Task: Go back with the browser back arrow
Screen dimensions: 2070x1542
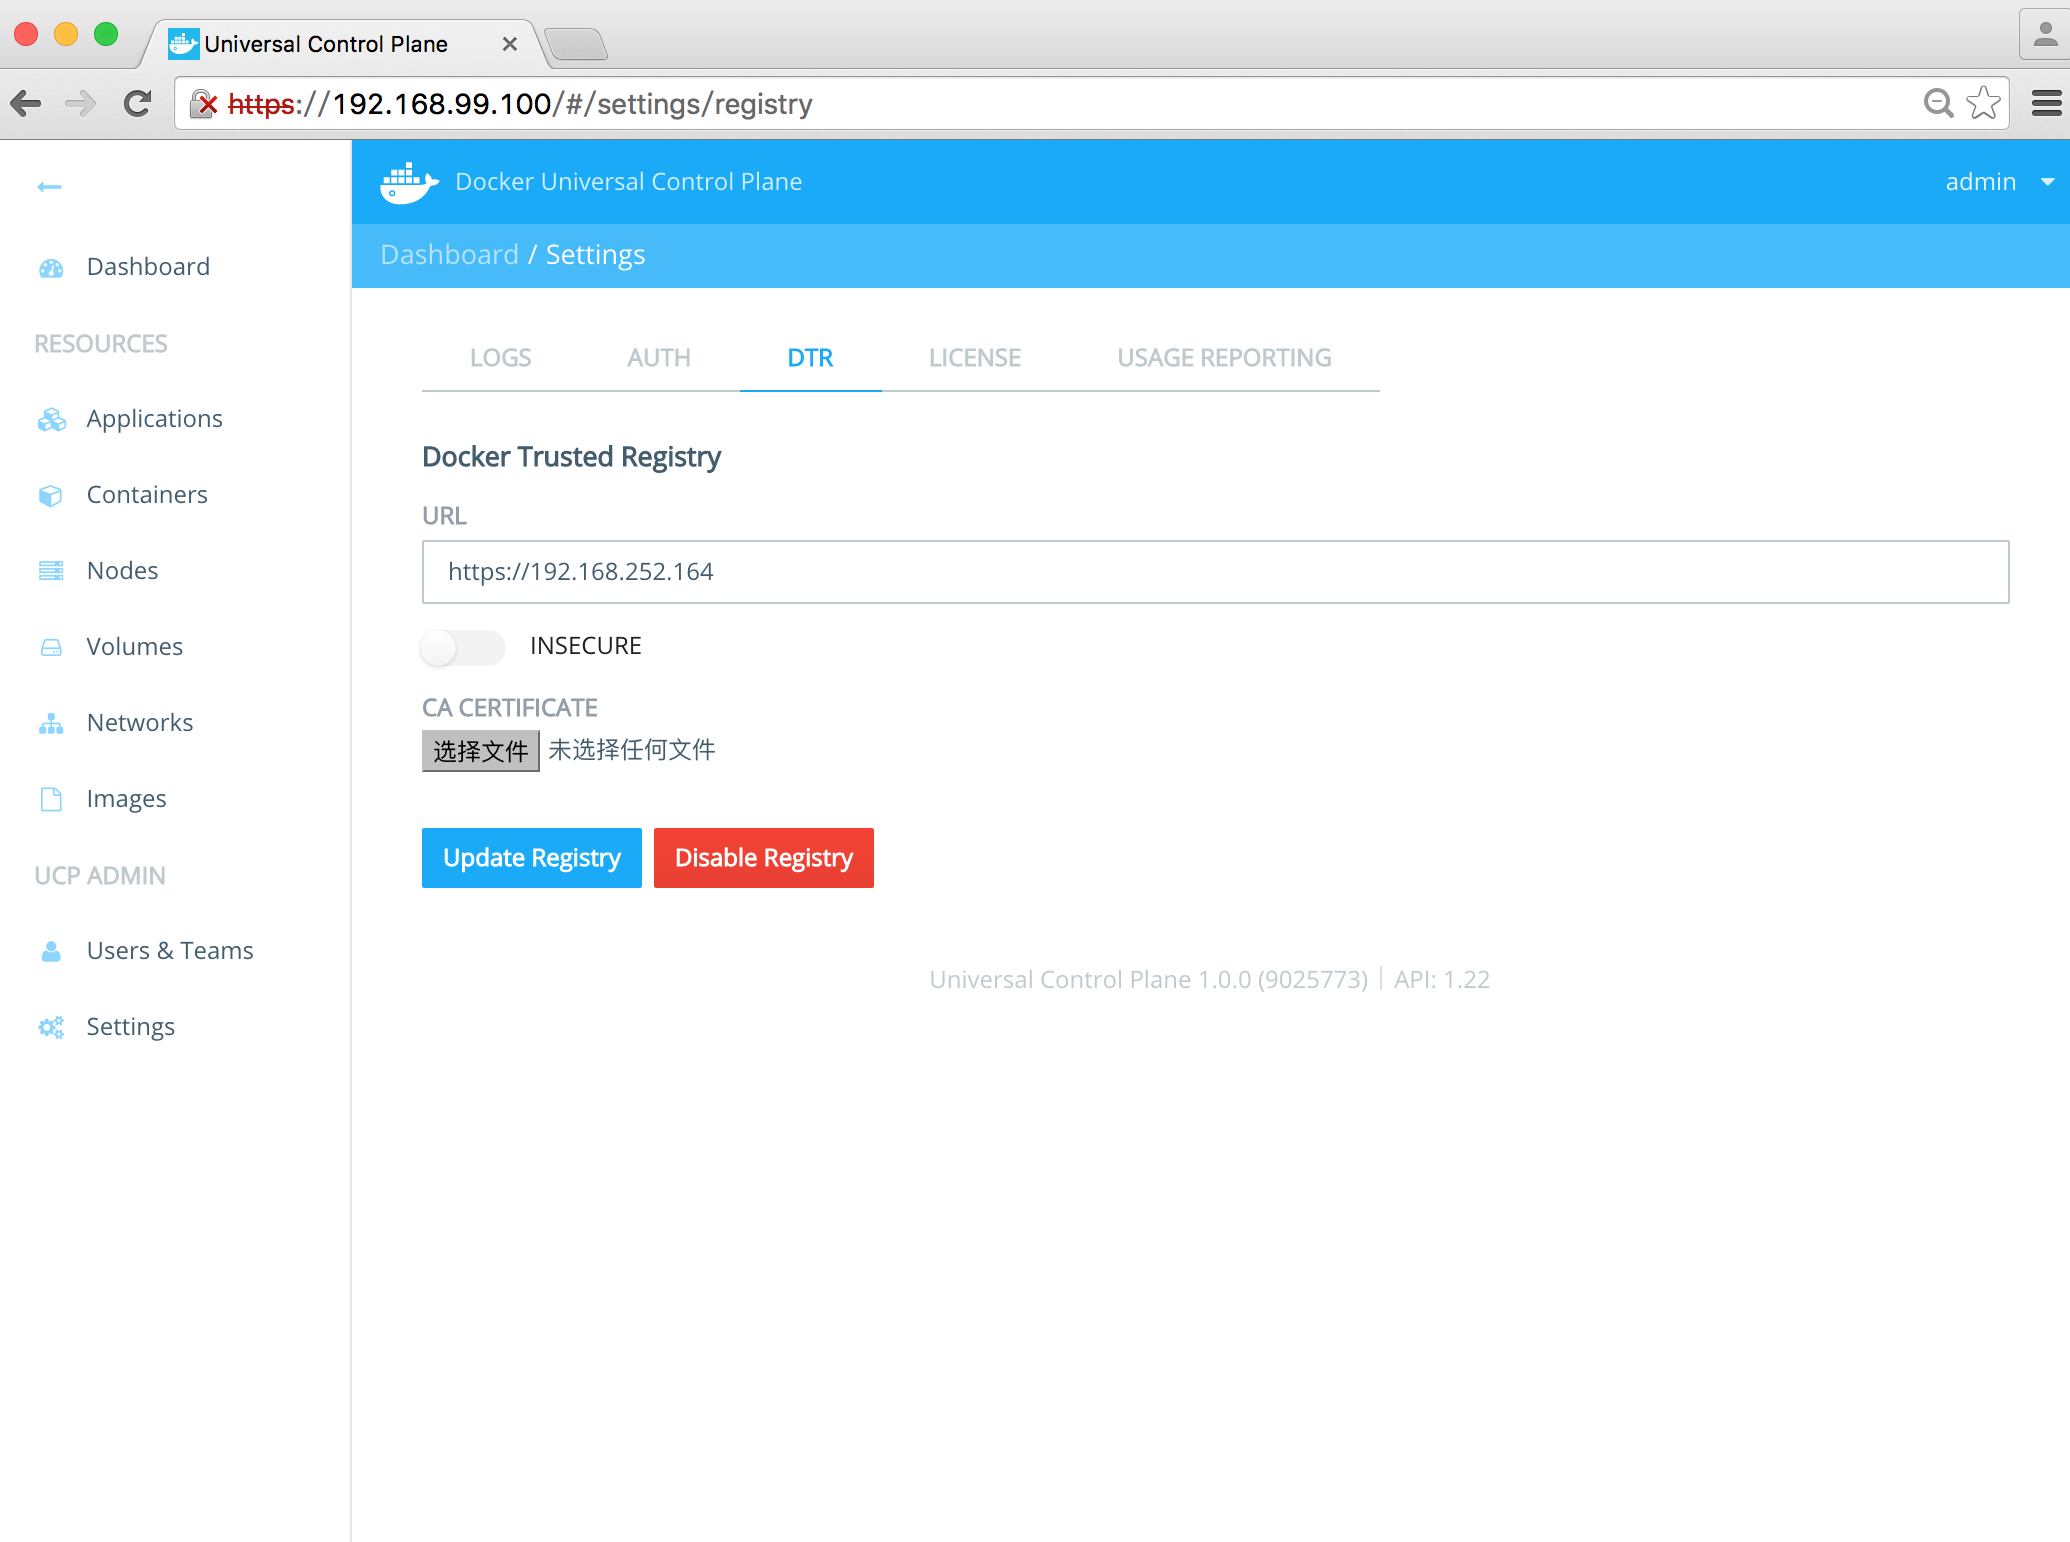Action: (x=26, y=103)
